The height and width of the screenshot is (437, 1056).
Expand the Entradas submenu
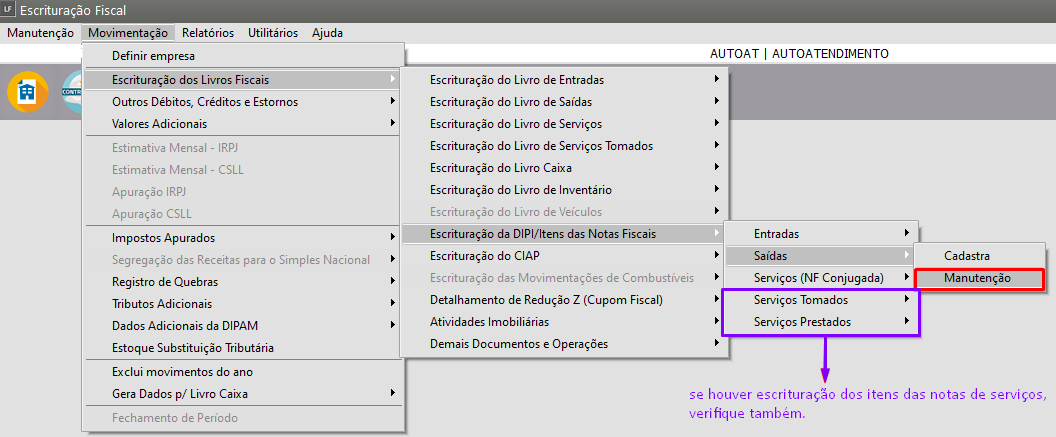pos(776,234)
